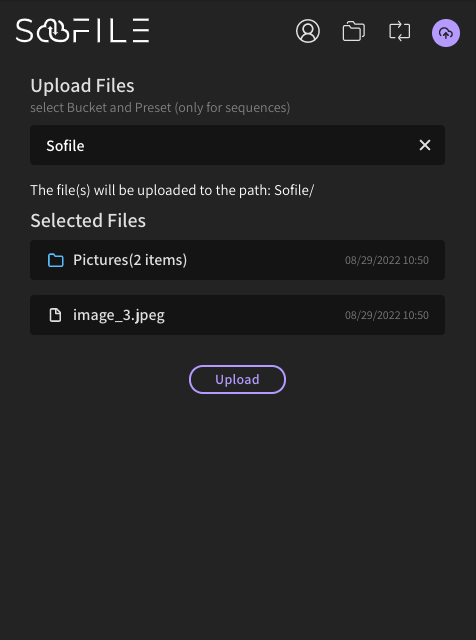Click the select Bucket and Preset subtitle

160,108
